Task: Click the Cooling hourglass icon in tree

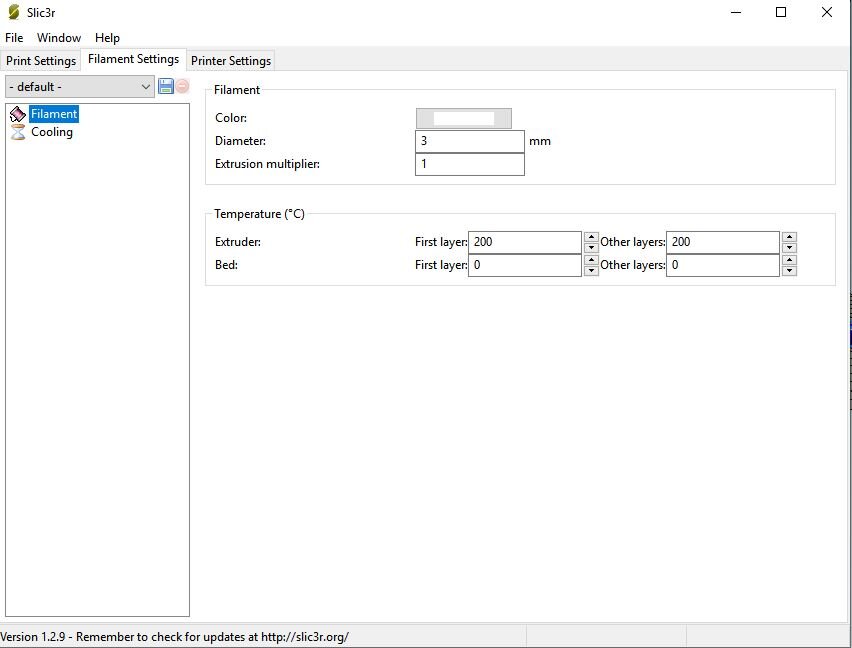Action: click(18, 132)
